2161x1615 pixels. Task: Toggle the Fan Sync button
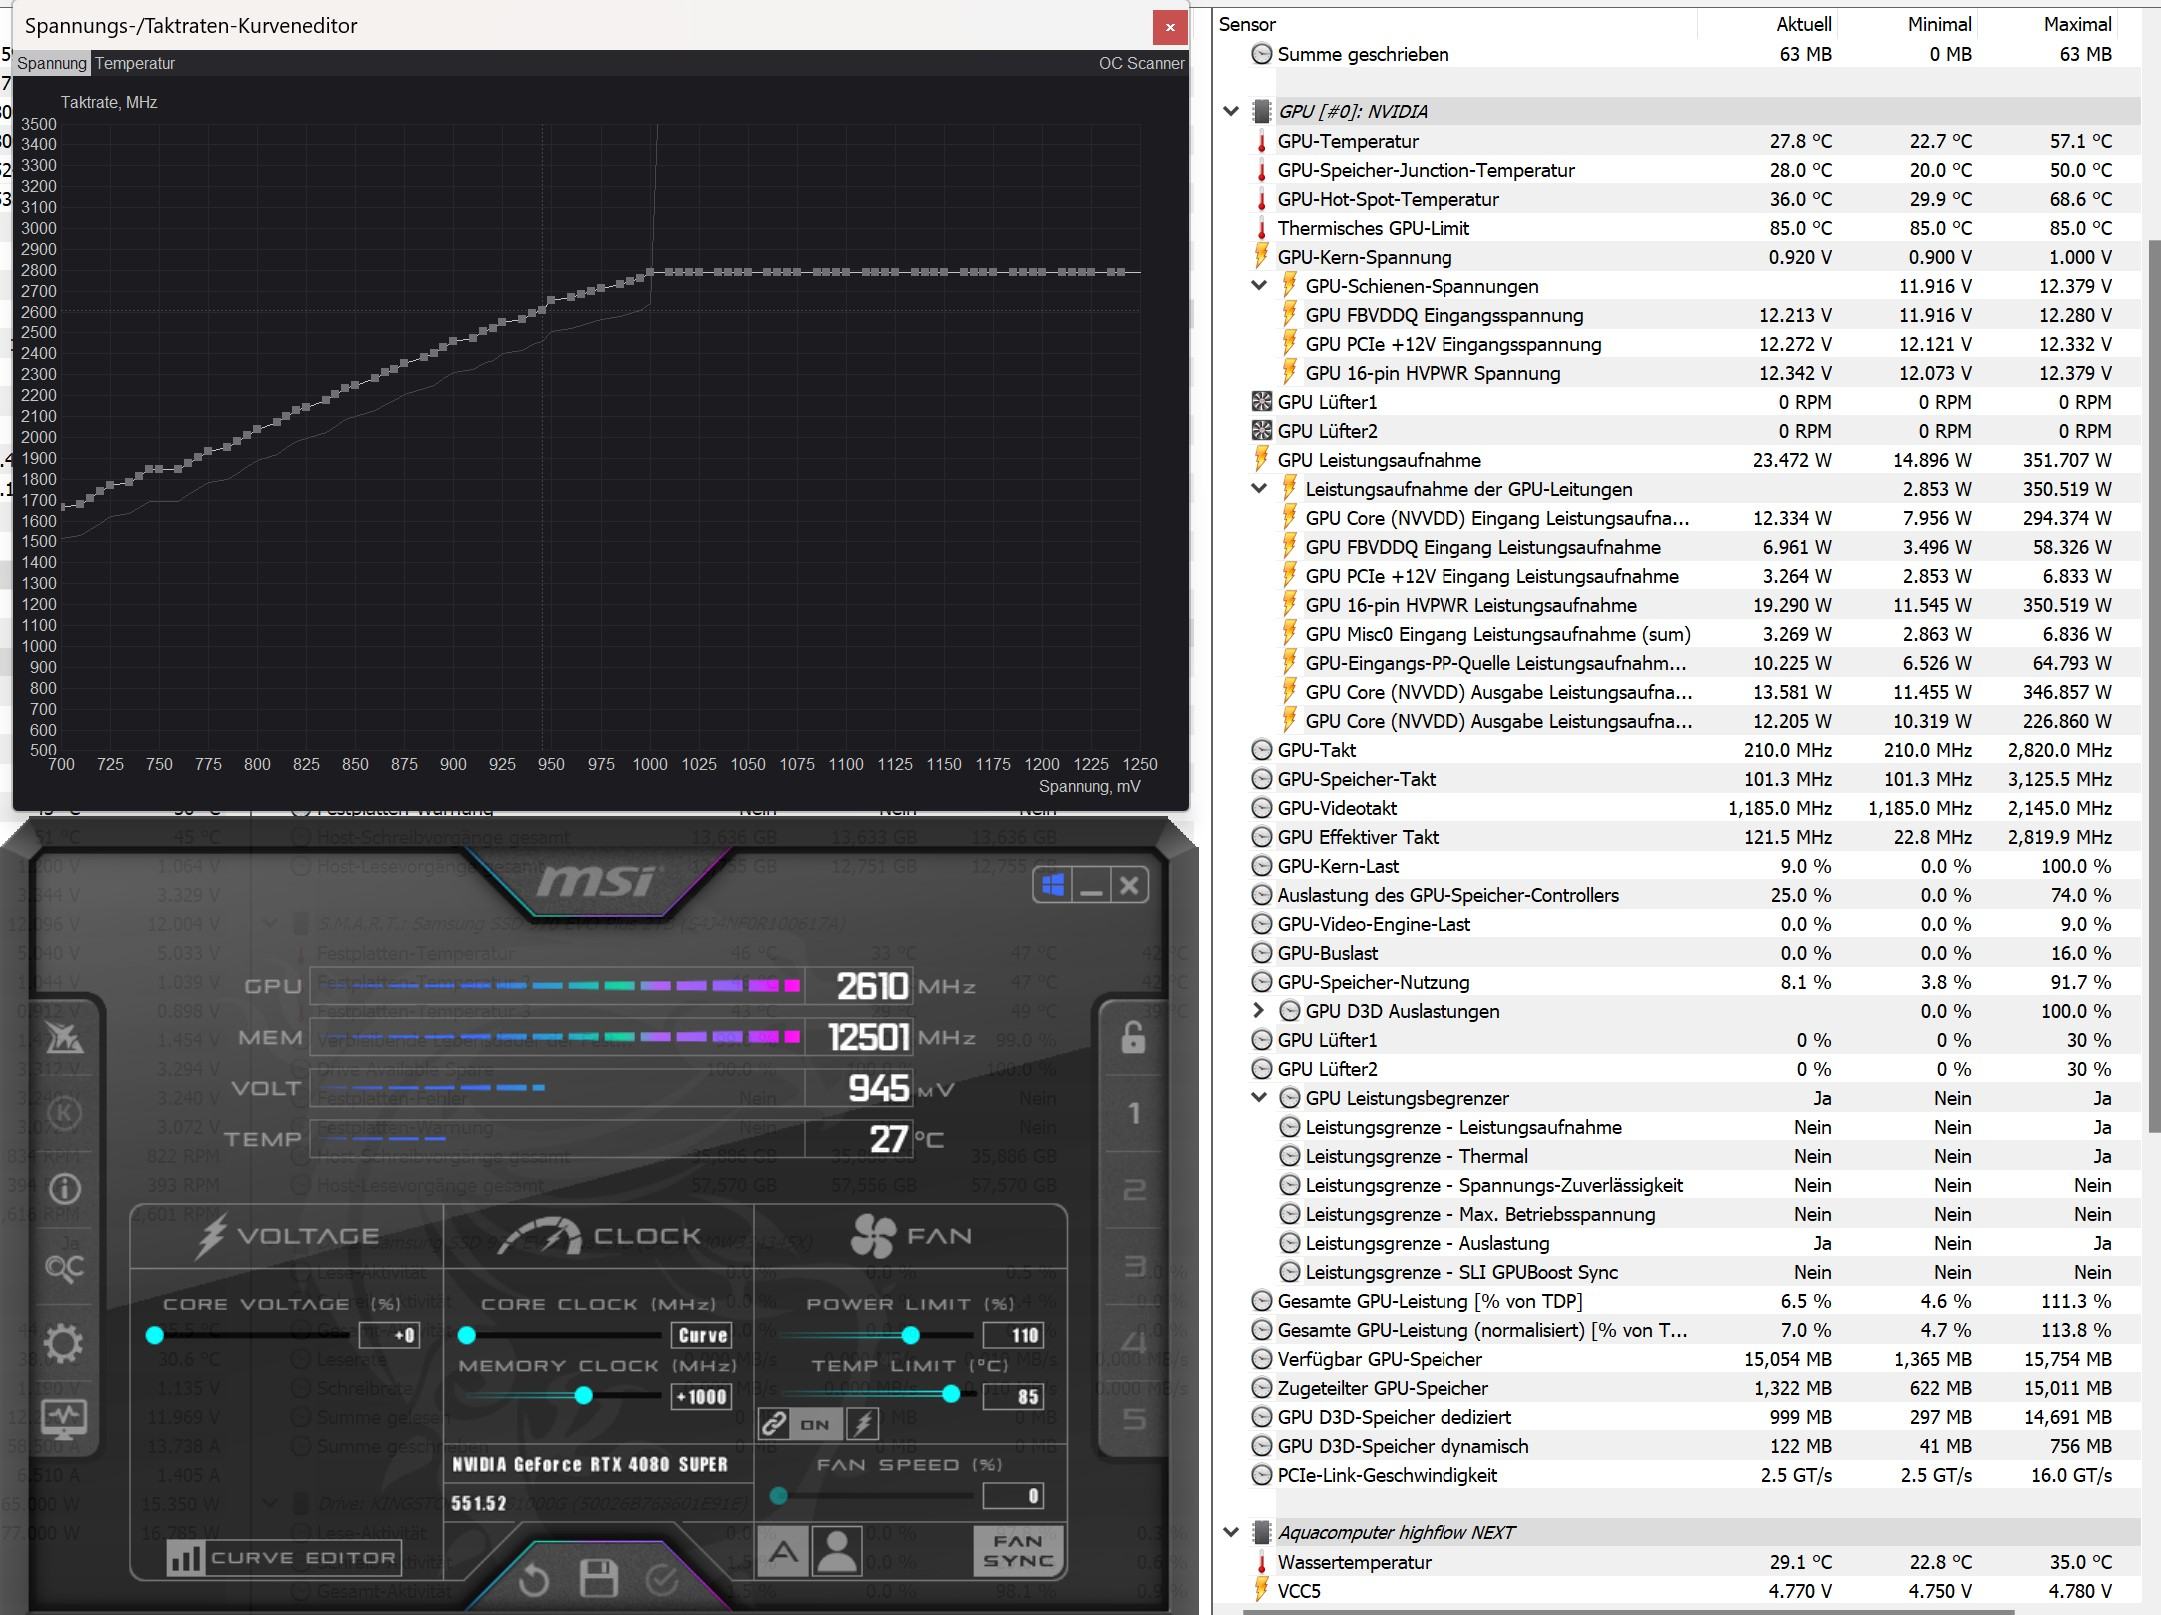coord(1017,1551)
